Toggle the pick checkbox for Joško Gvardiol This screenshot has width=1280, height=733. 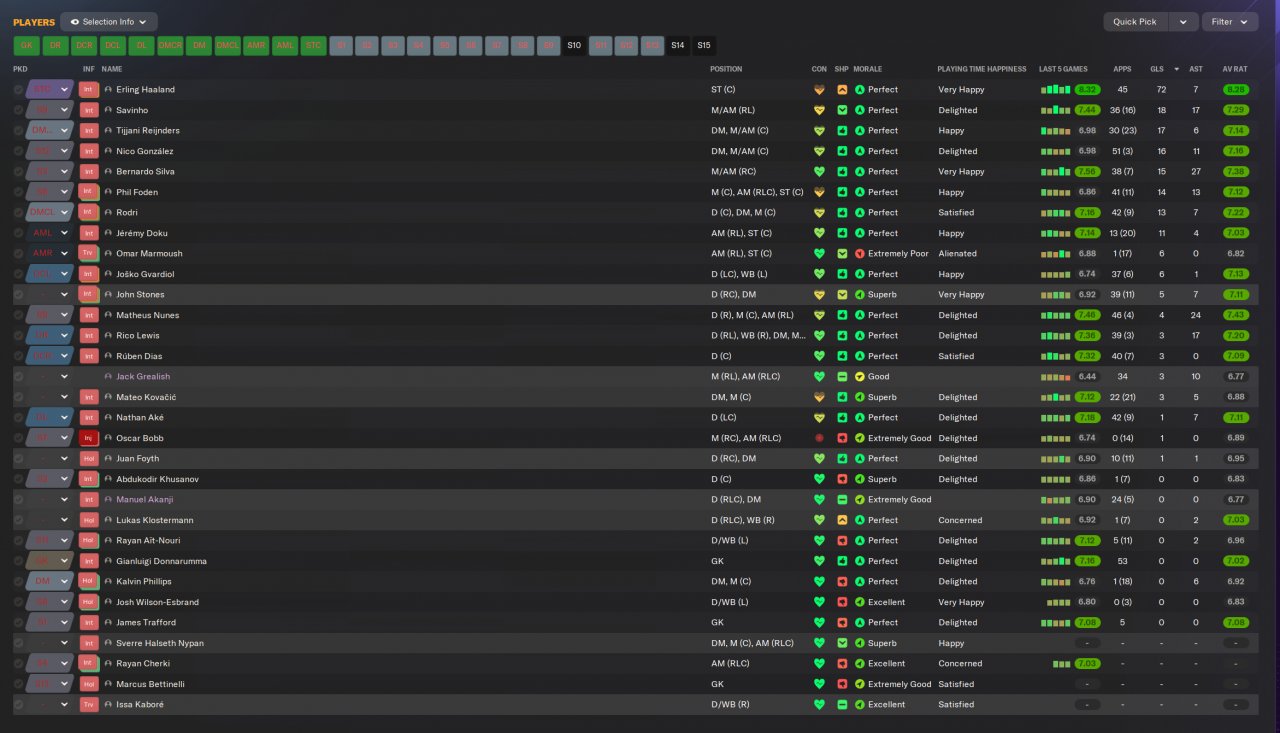(18, 274)
